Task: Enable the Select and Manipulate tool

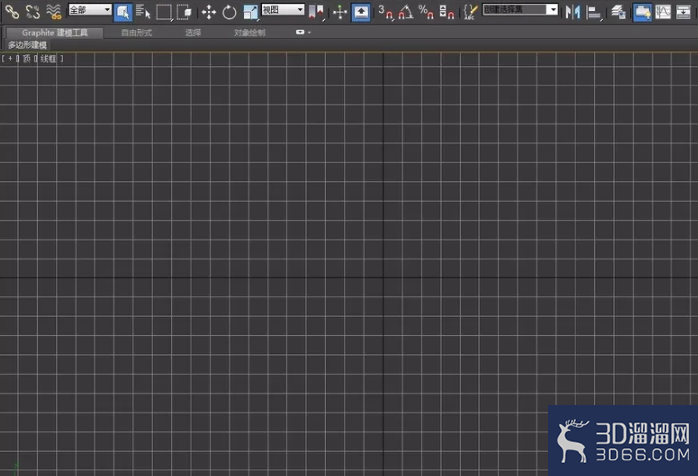Action: (x=340, y=12)
